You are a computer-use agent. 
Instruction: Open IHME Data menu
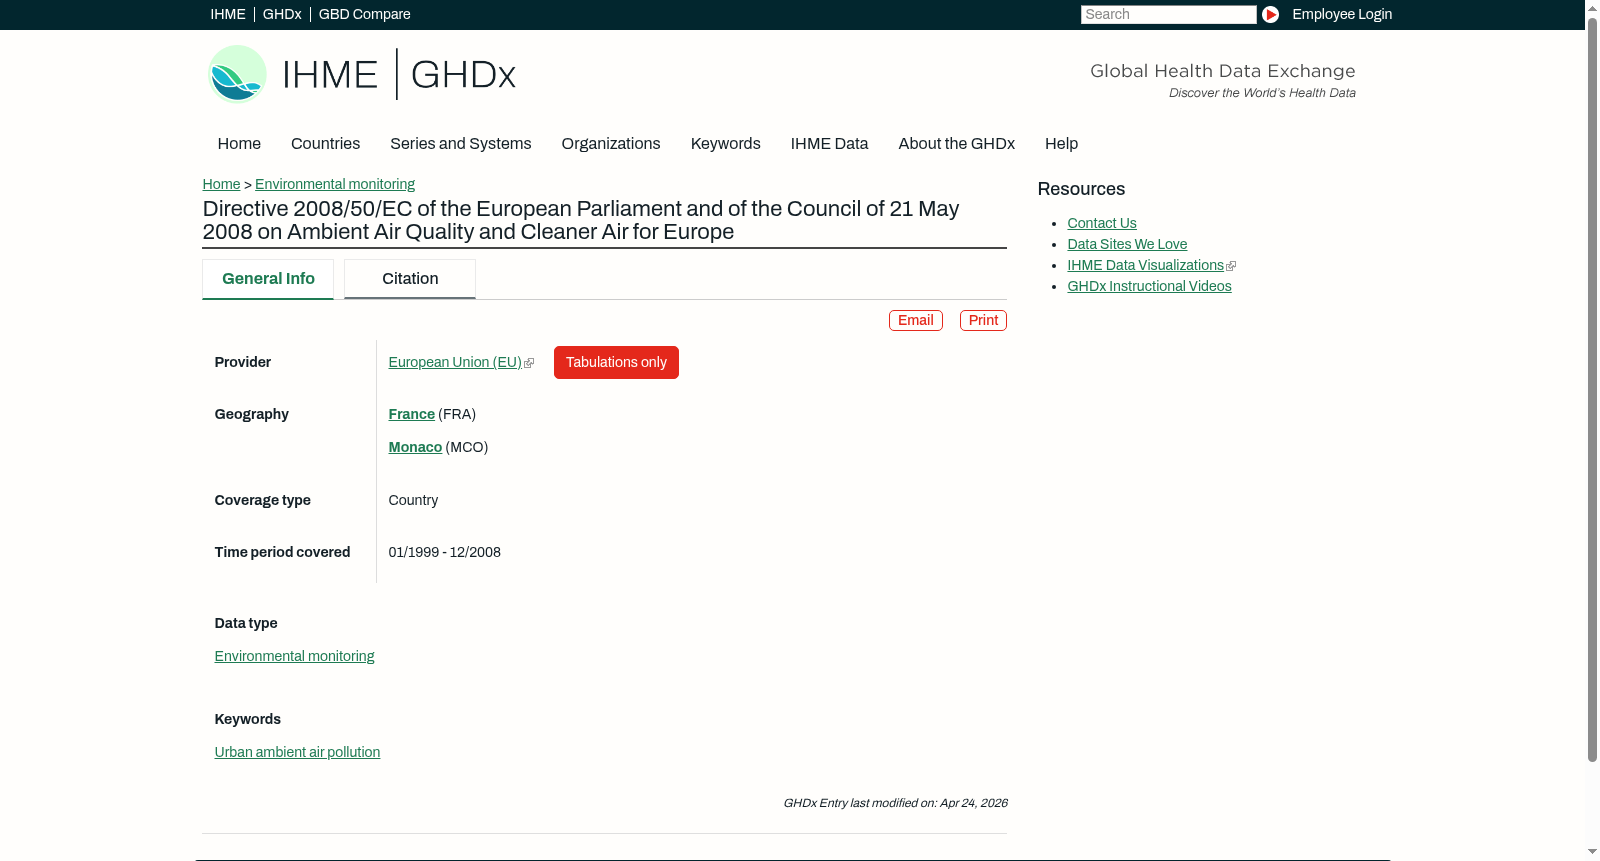[829, 144]
